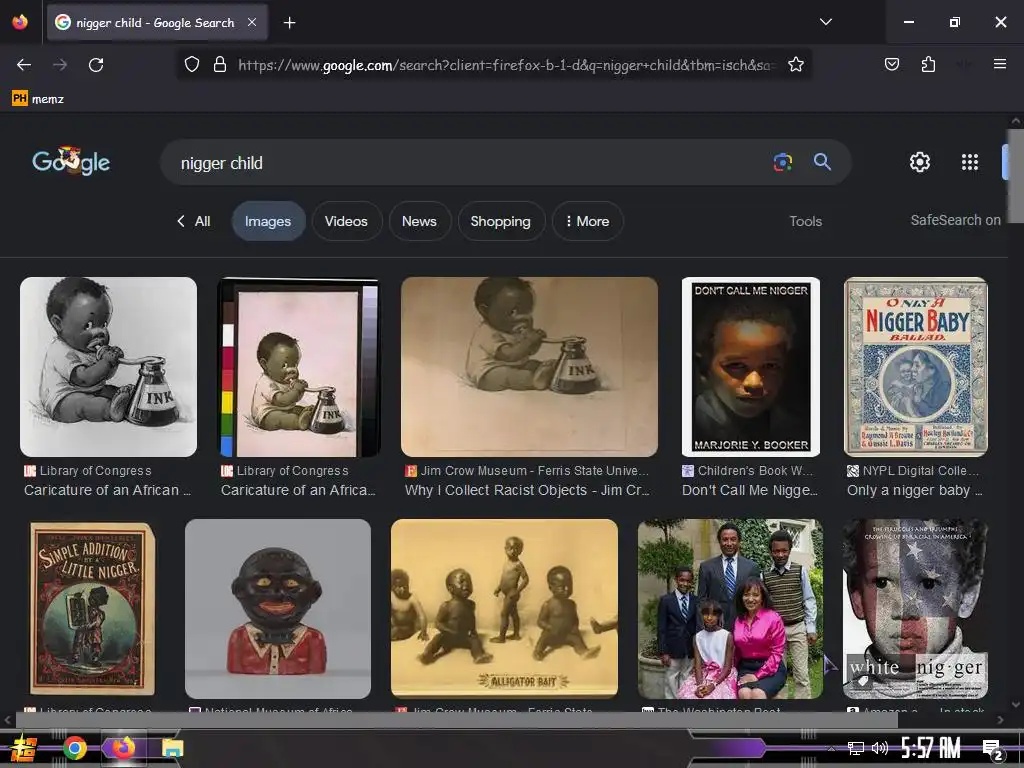The height and width of the screenshot is (768, 1024).
Task: List all tabs with the chevron
Action: pos(825,22)
